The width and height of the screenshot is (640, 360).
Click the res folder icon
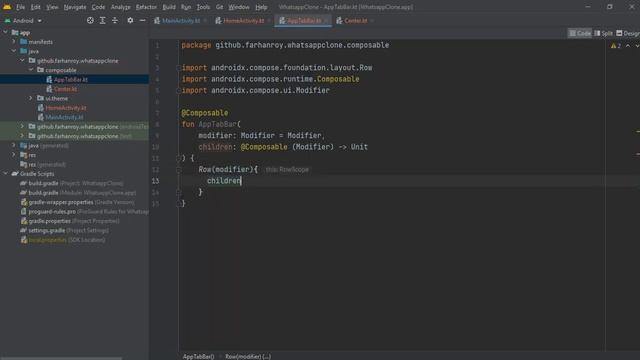[x=24, y=155]
